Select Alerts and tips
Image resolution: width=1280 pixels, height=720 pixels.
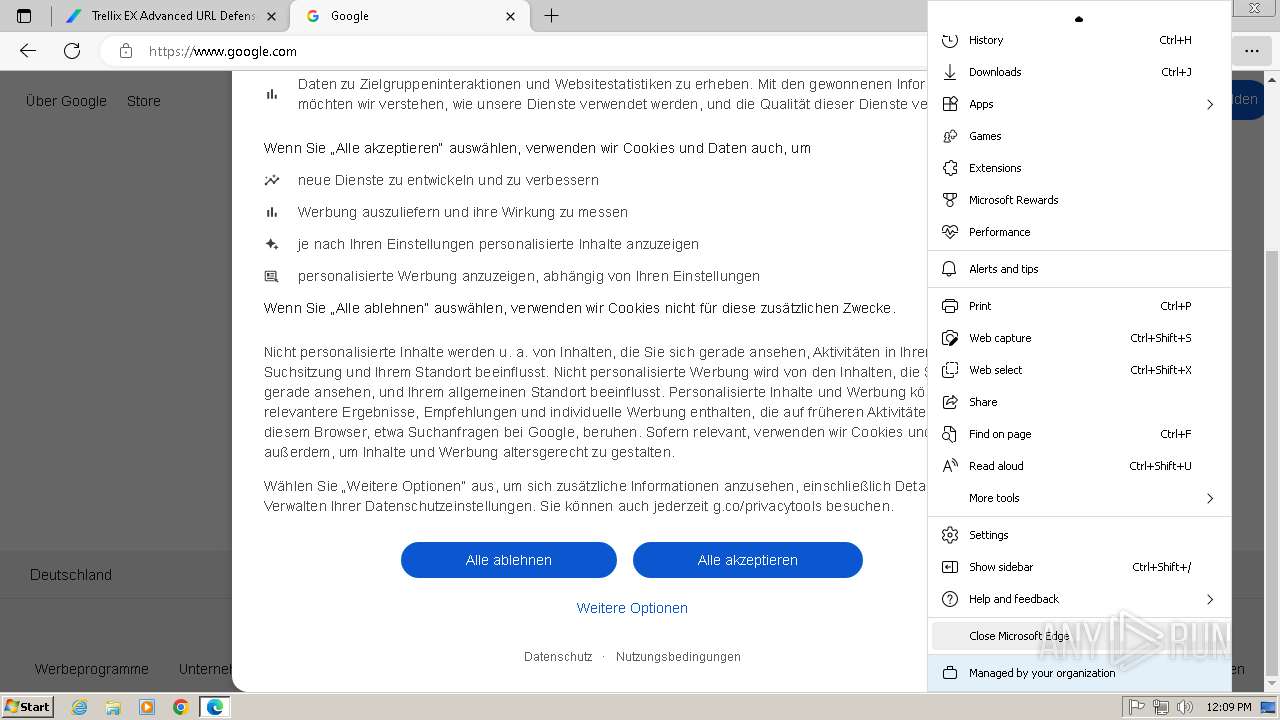point(1079,269)
